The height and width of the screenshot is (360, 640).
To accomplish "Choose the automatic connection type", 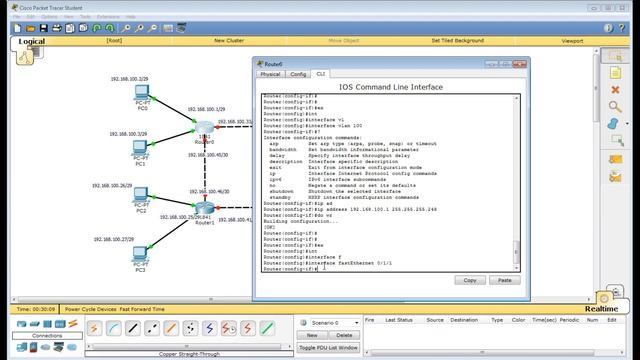I will (x=94, y=328).
